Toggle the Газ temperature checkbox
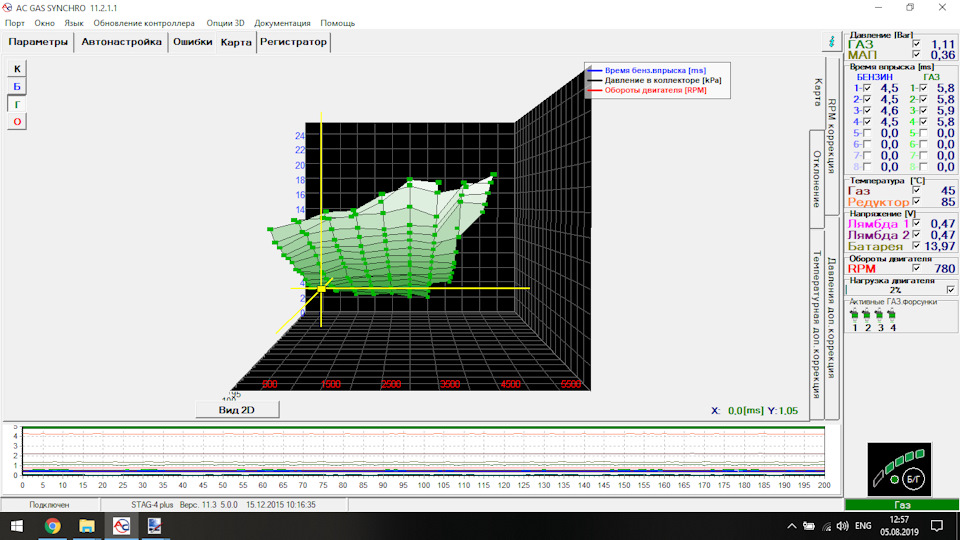960x540 pixels. [917, 190]
